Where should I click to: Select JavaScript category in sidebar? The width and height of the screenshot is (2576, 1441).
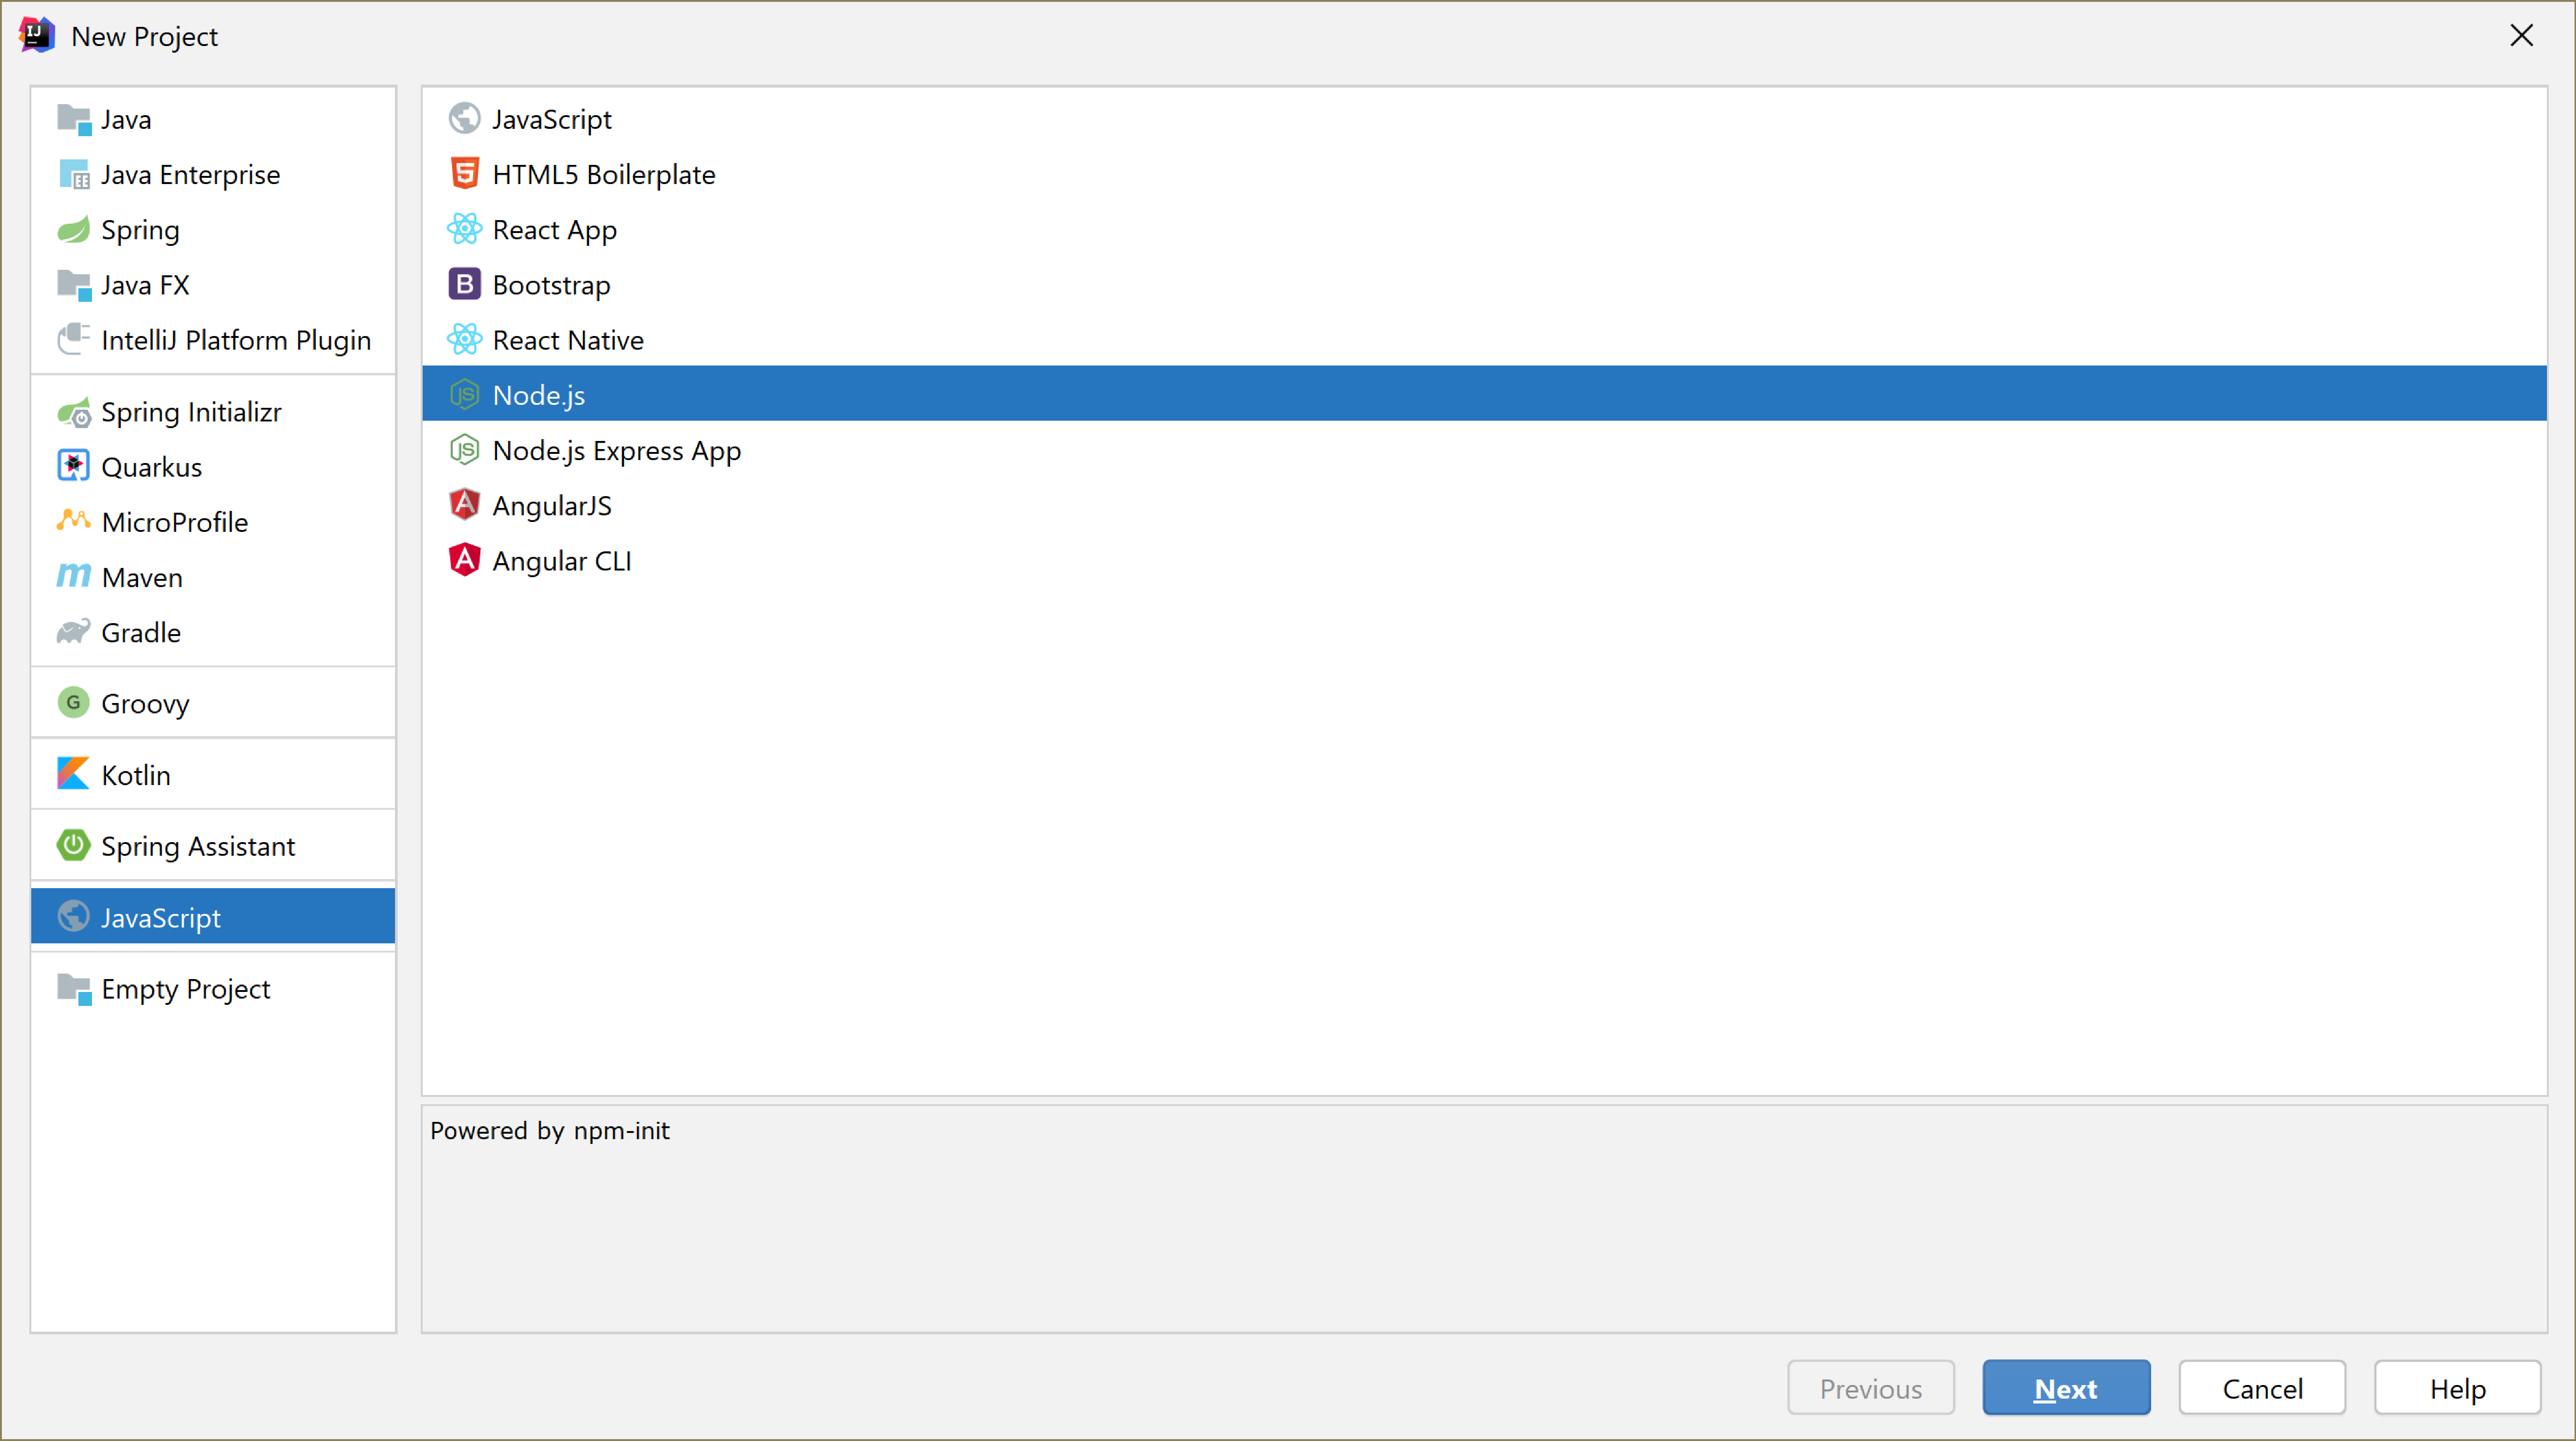213,917
